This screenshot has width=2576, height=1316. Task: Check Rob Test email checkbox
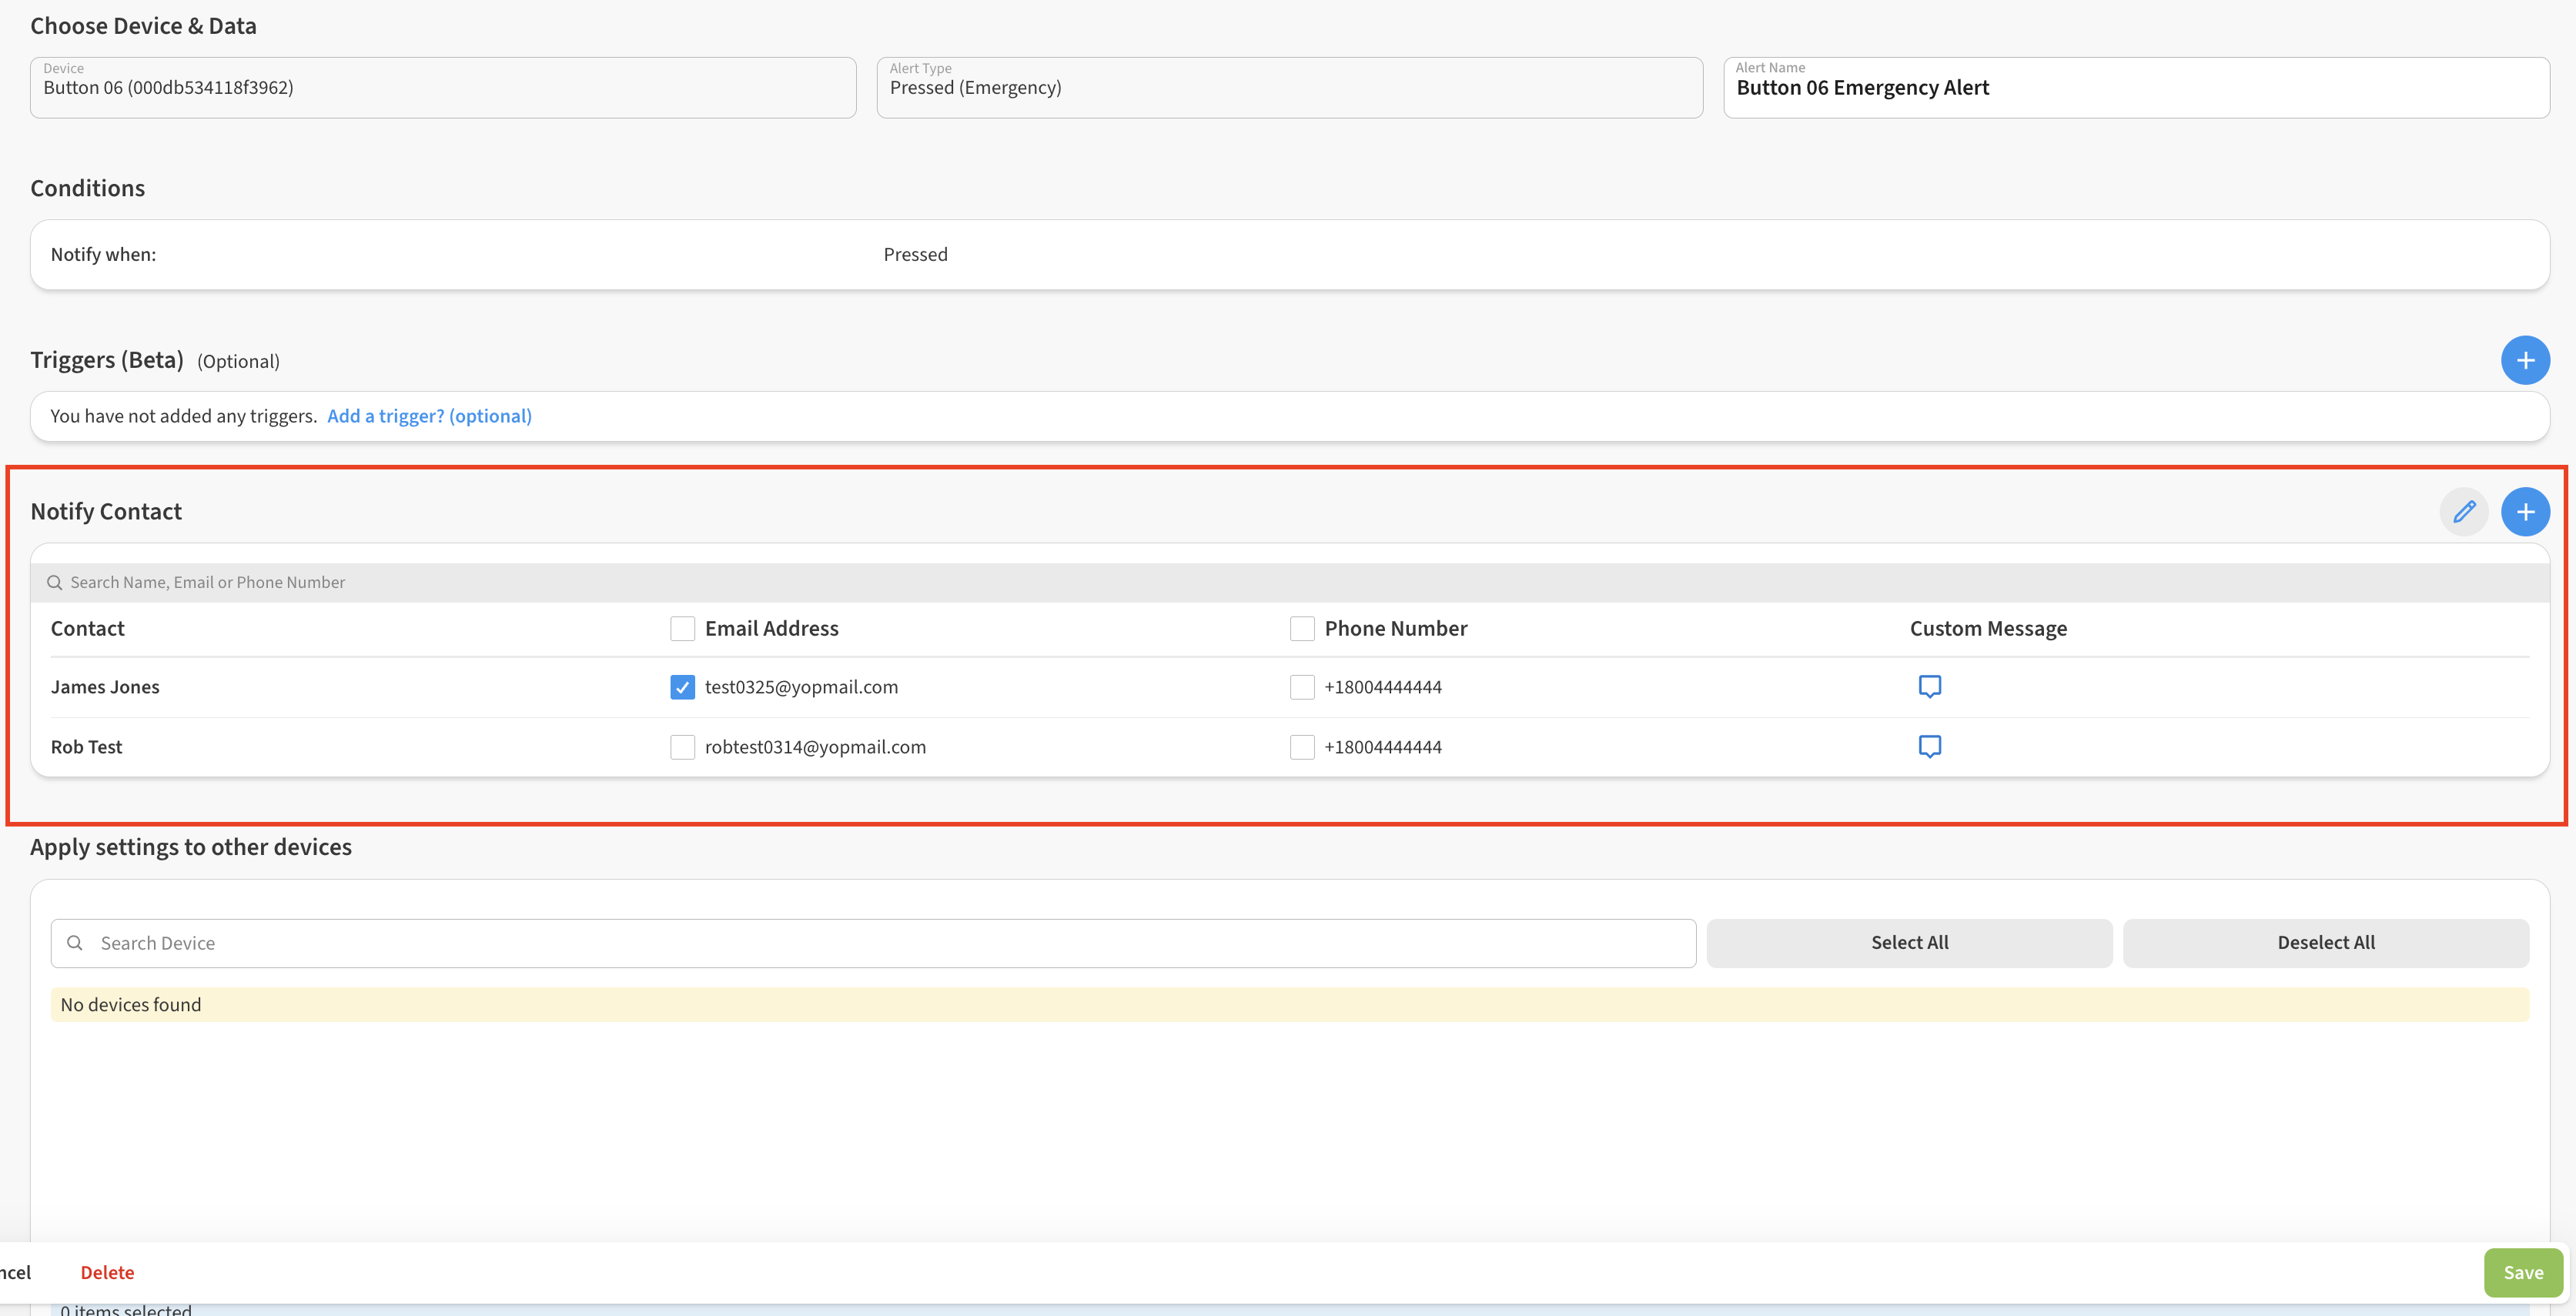click(x=682, y=747)
